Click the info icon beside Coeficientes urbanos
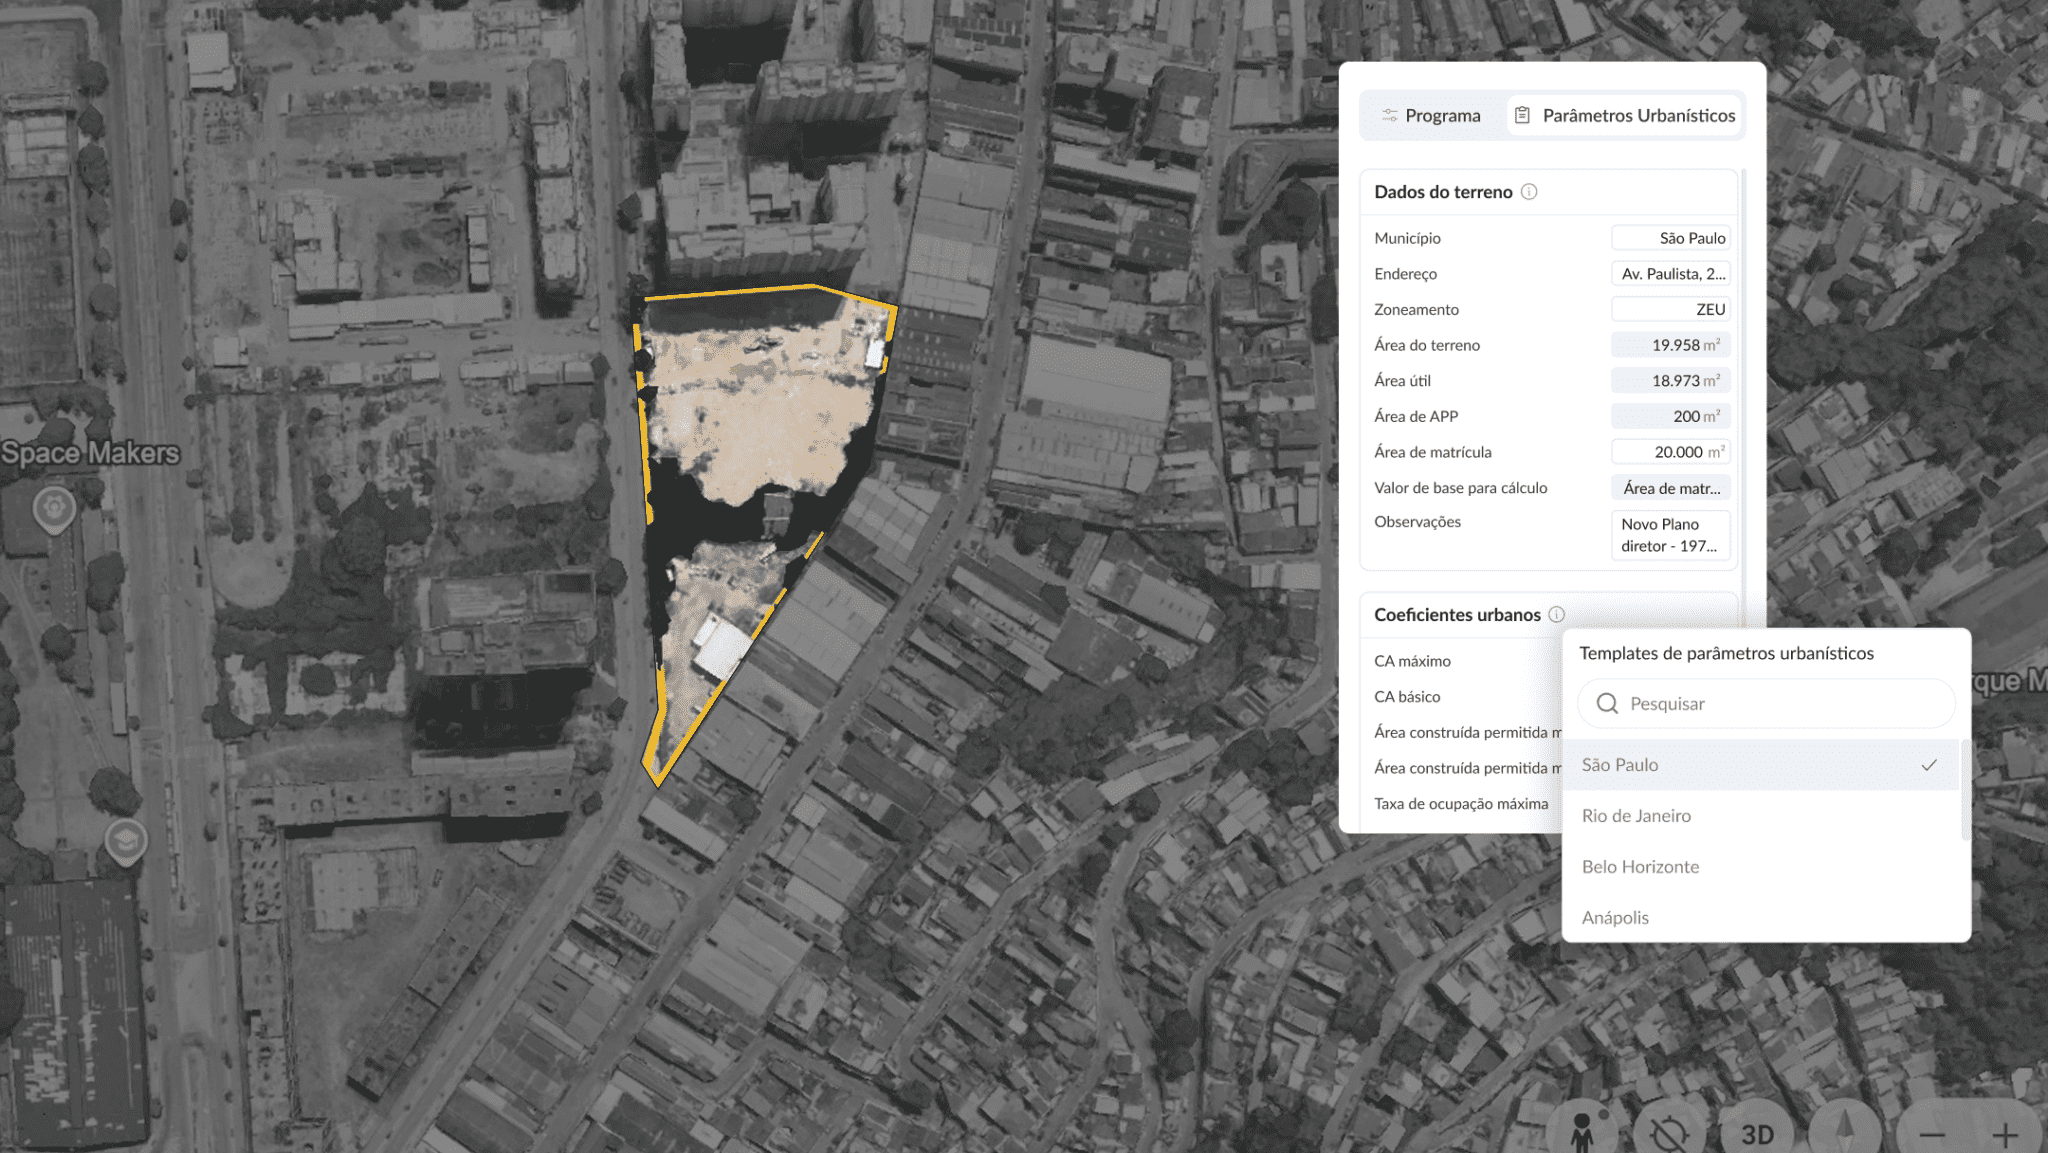 click(x=1556, y=615)
